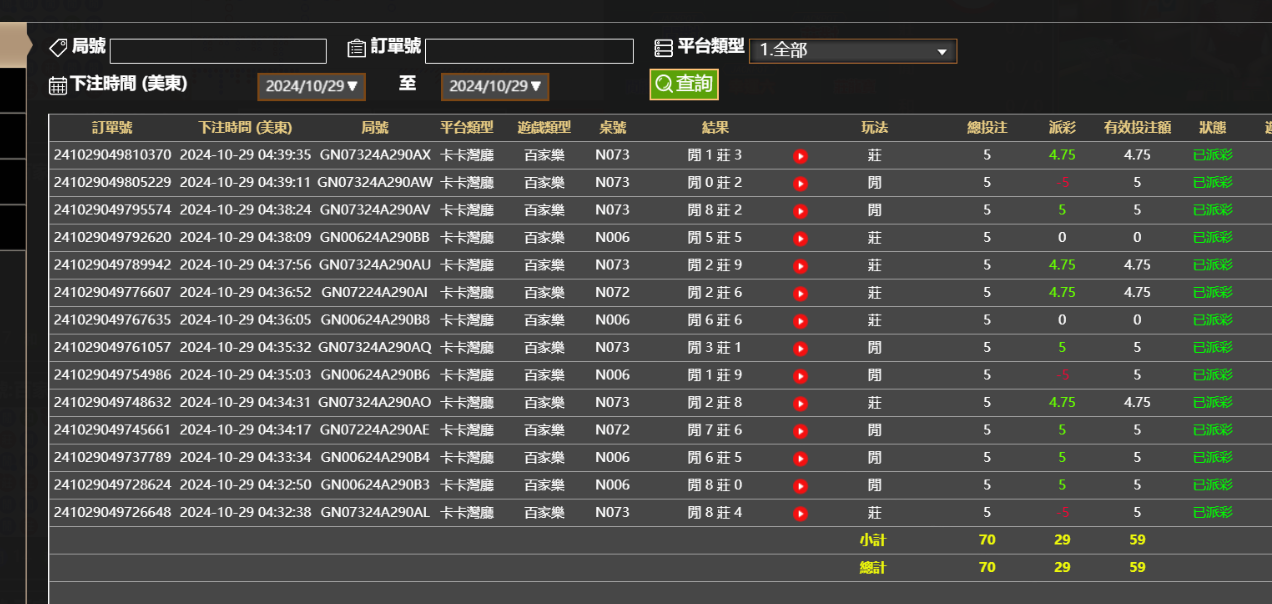The image size is (1272, 604).
Task: Expand the start date picker 2024/10/29
Action: click(311, 86)
